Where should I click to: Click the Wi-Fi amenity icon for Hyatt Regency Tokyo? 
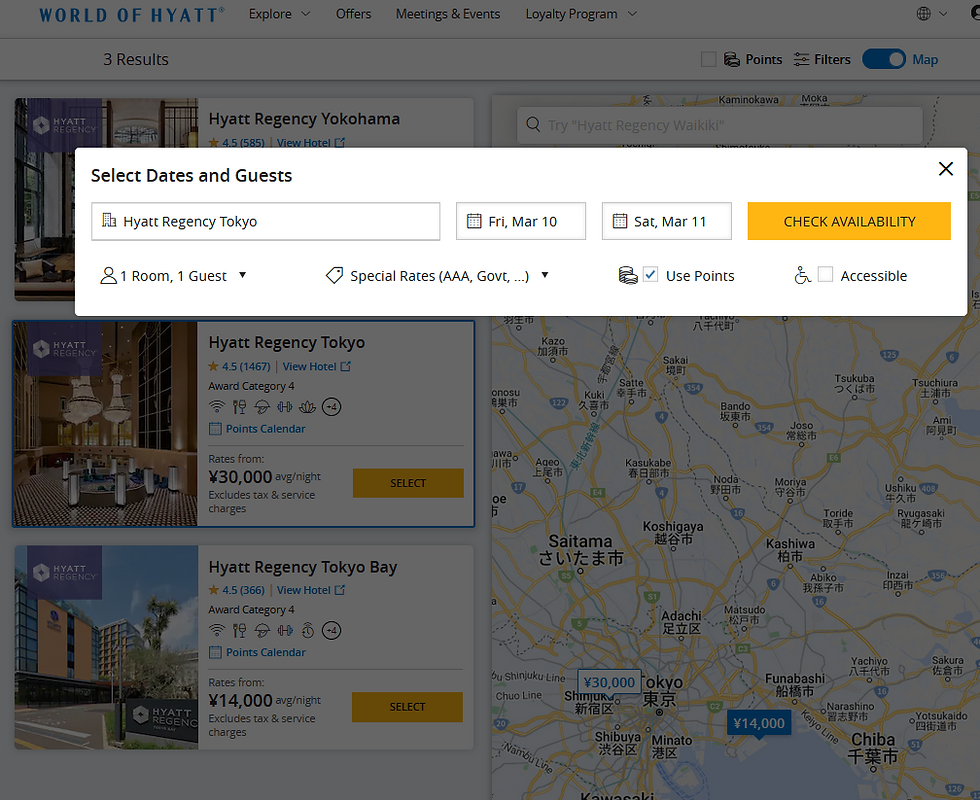pos(216,407)
